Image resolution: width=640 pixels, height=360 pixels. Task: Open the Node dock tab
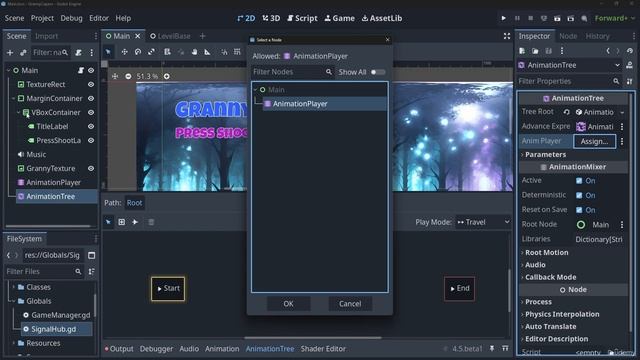pos(568,36)
